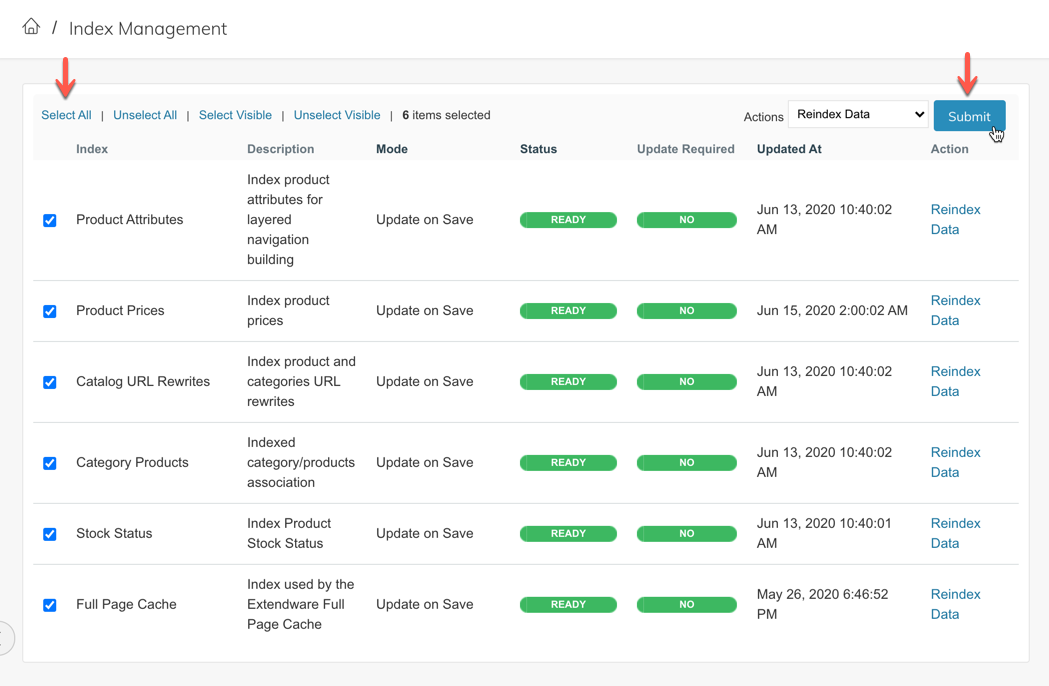Click the Index column header

(x=92, y=149)
